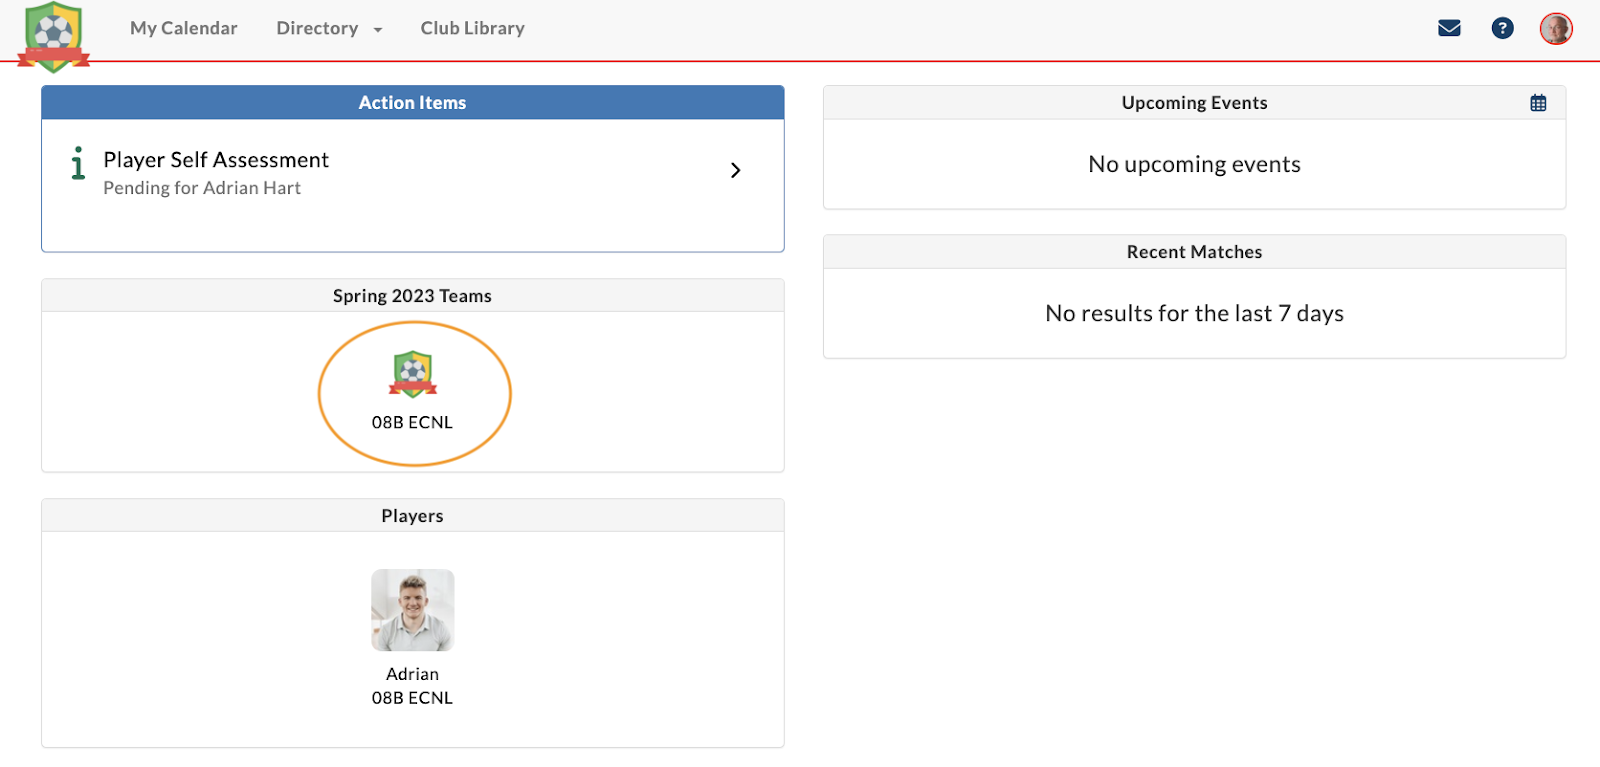Expand the Directory dropdown caret
The width and height of the screenshot is (1600, 767).
pos(378,30)
